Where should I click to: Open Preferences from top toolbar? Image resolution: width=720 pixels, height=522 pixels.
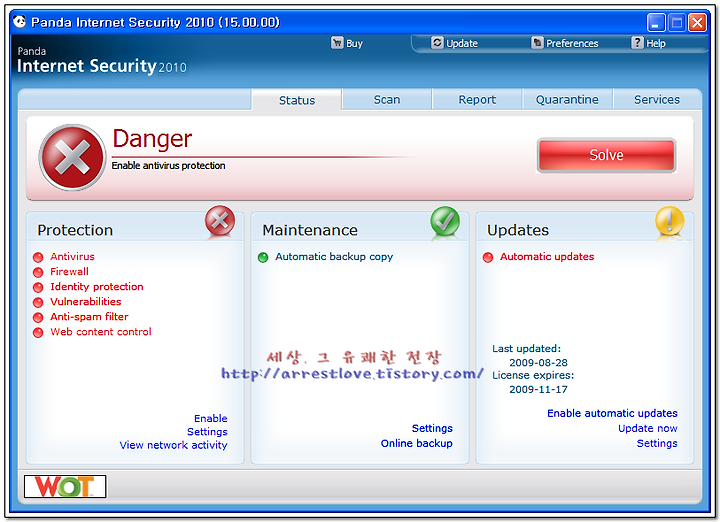pos(572,44)
